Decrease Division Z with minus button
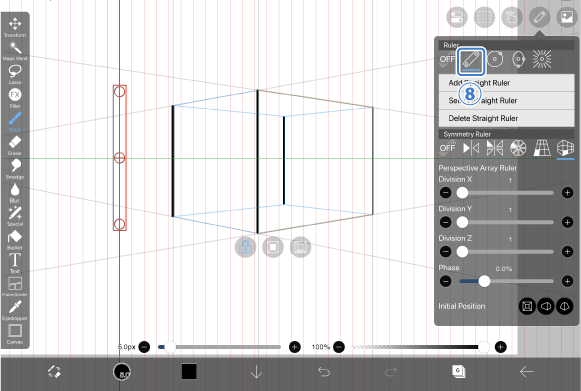Screen dimensions: 581x391 tap(445, 252)
